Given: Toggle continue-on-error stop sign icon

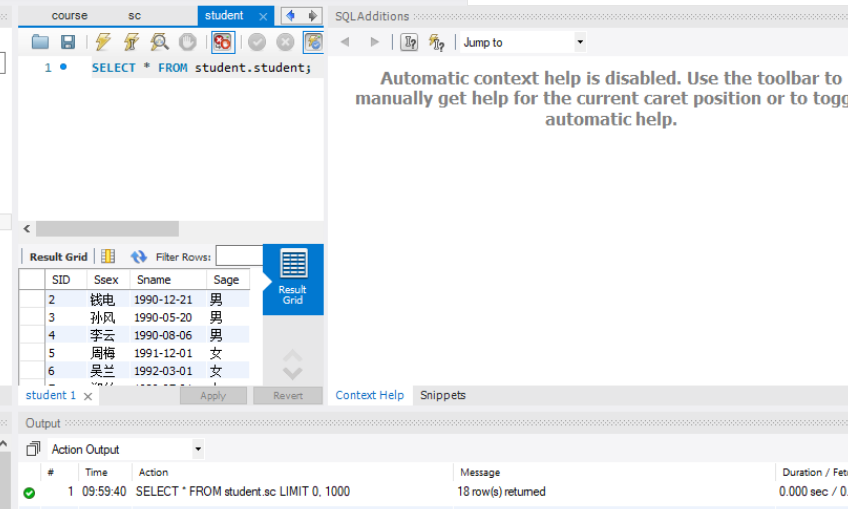Looking at the screenshot, I should point(223,42).
